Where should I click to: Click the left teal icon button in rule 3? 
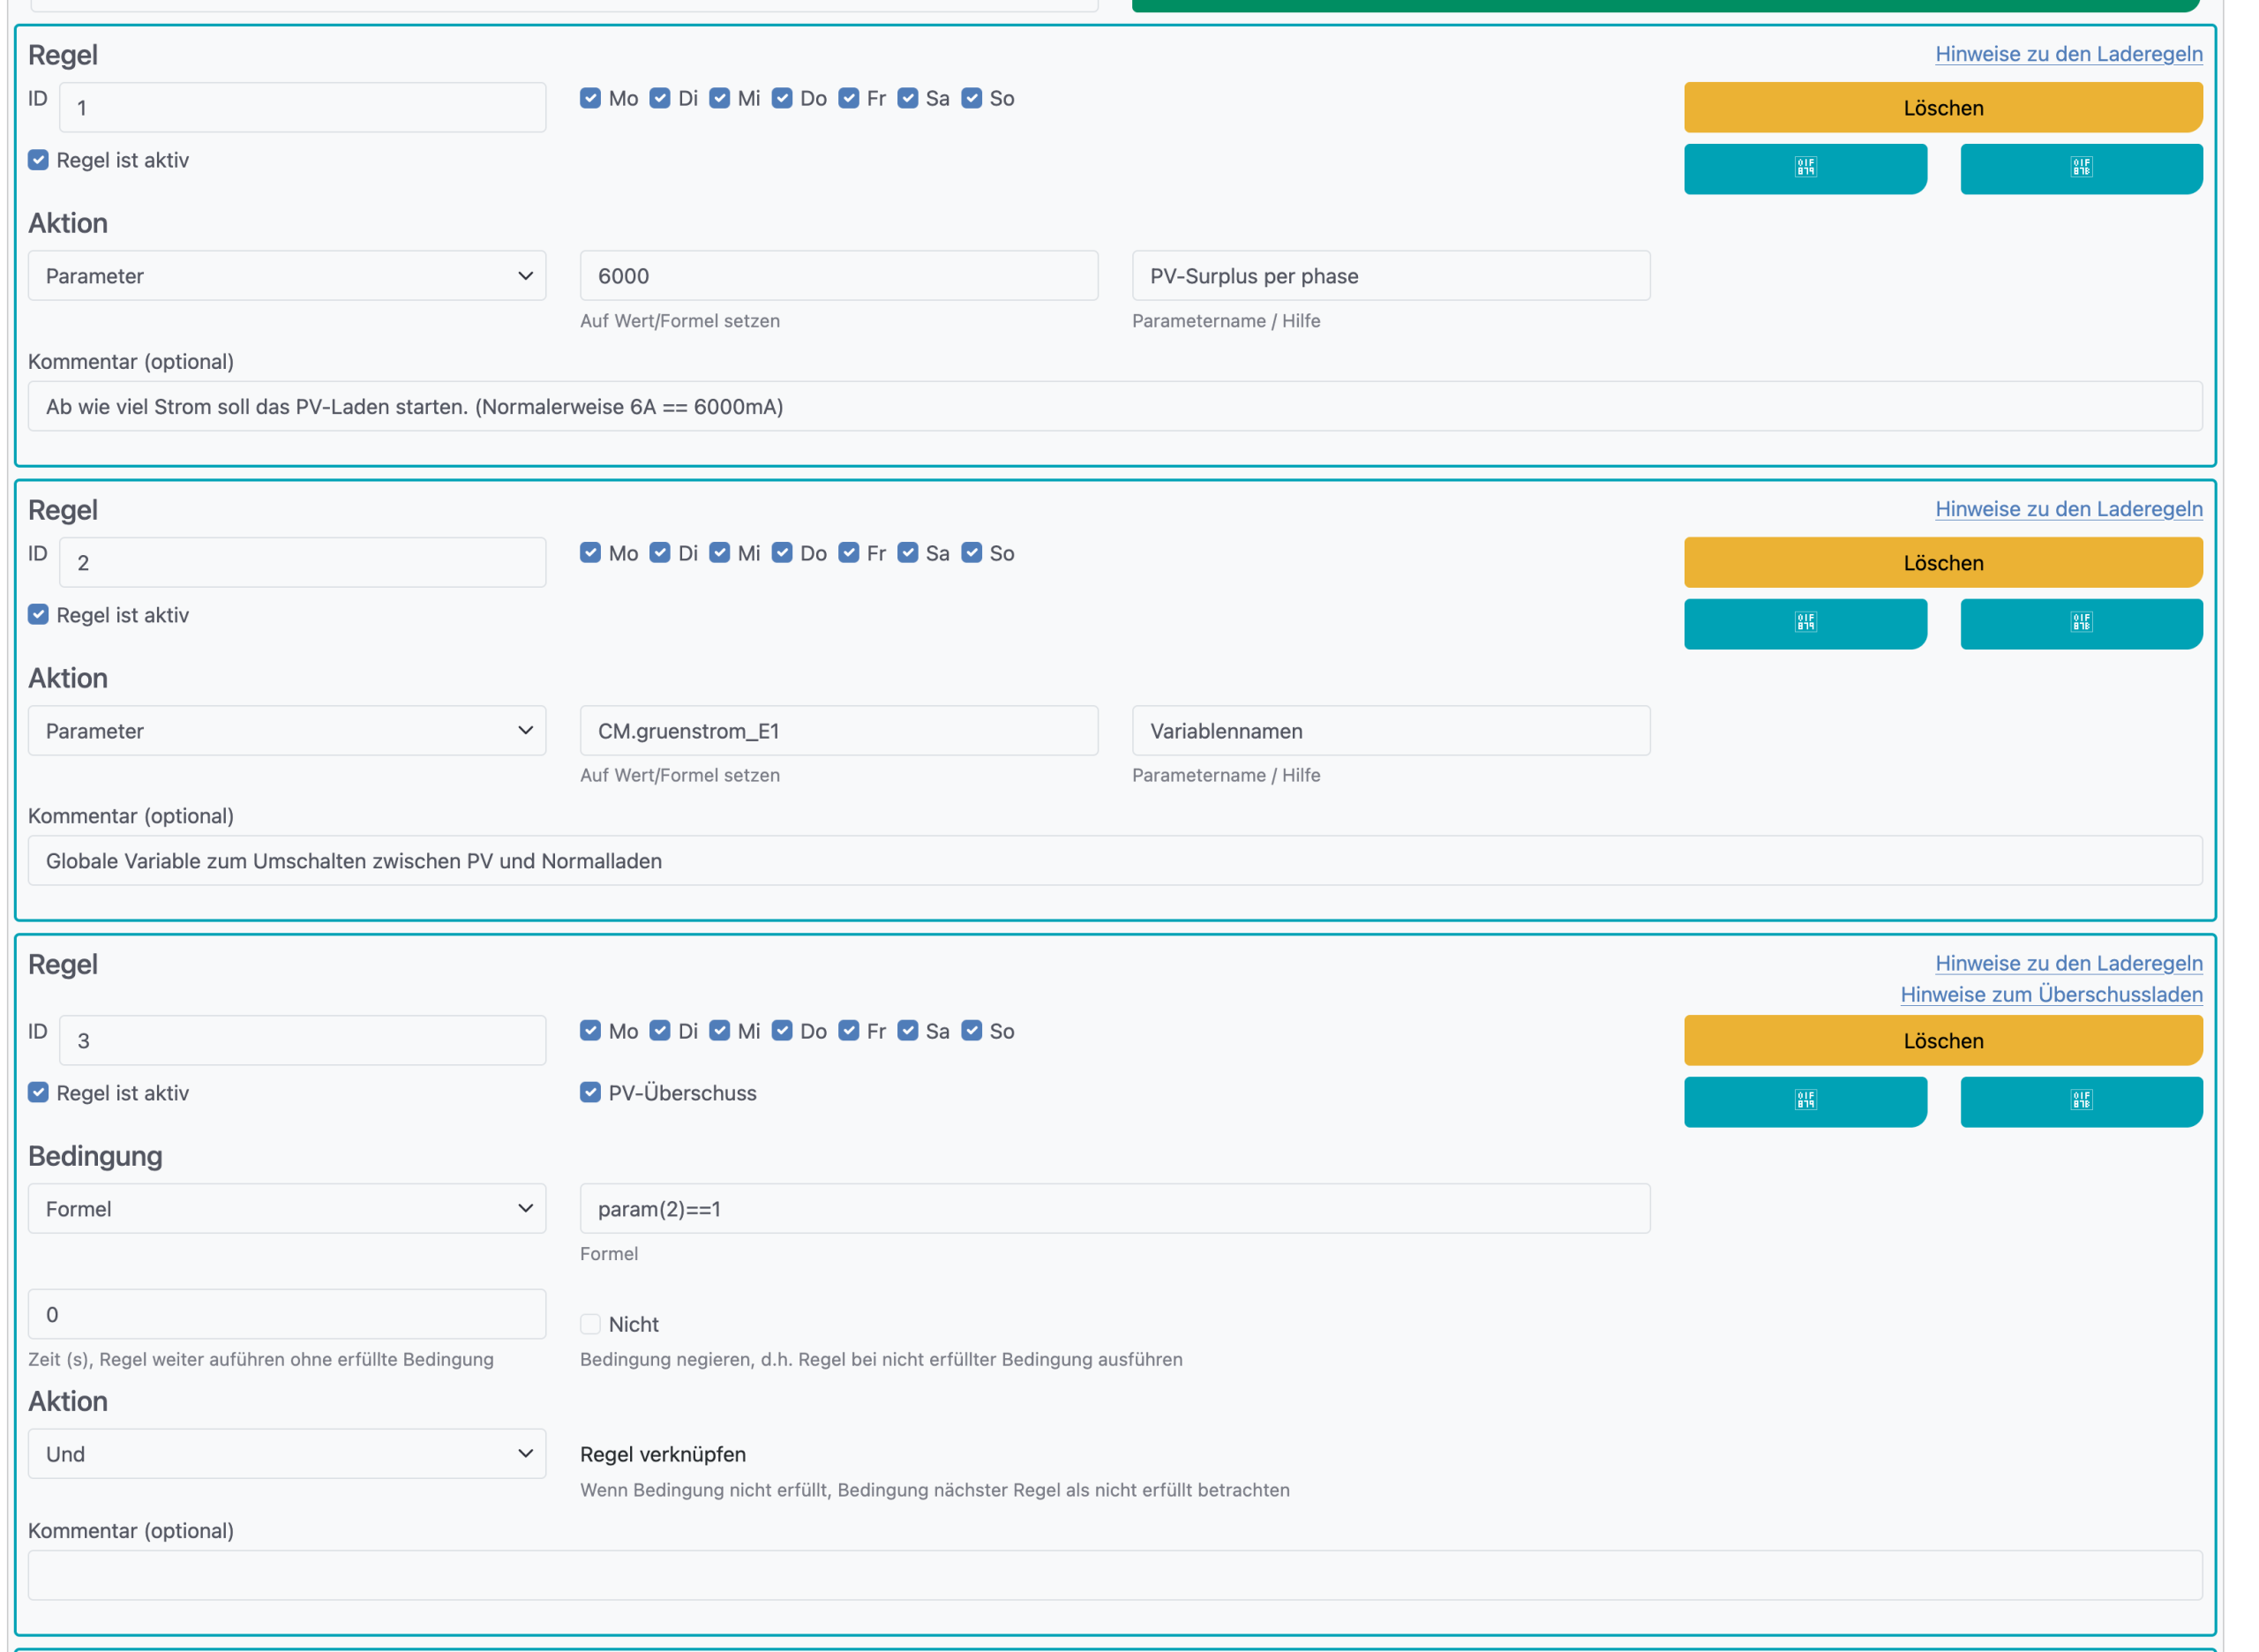pyautogui.click(x=1804, y=1101)
